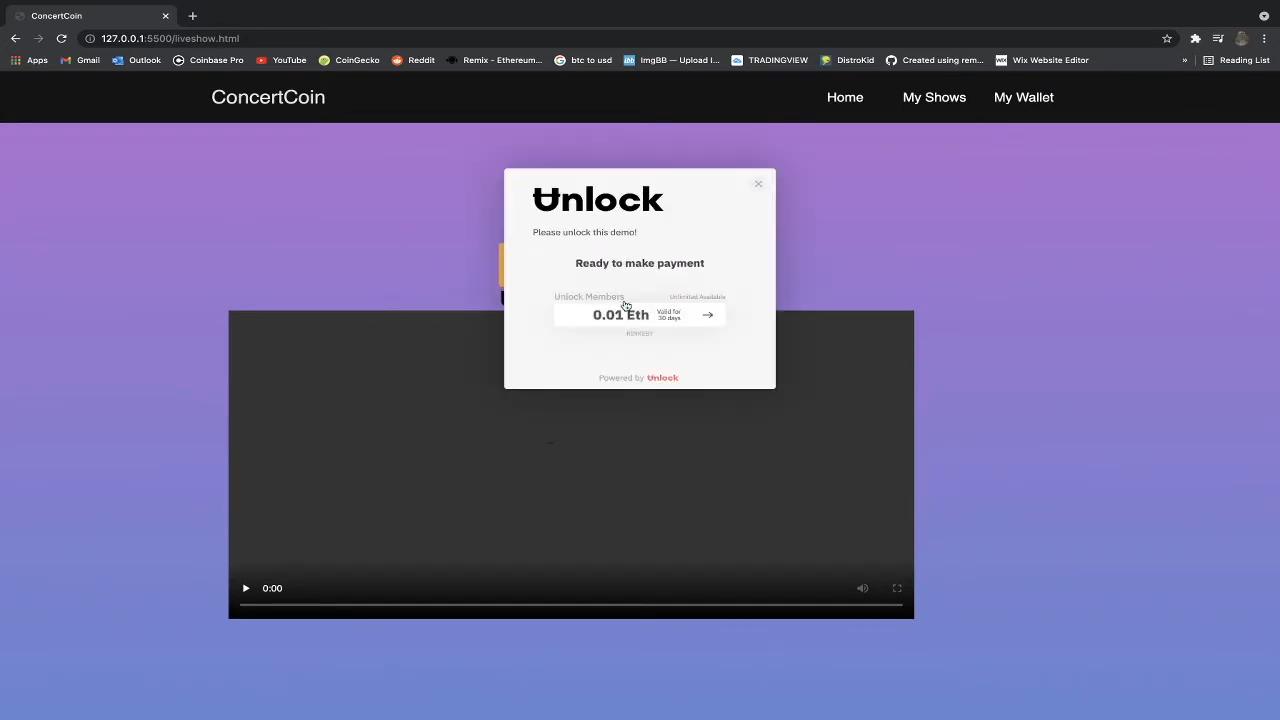Open the My Wallet nav item
Viewport: 1280px width, 720px height.
(x=1024, y=97)
